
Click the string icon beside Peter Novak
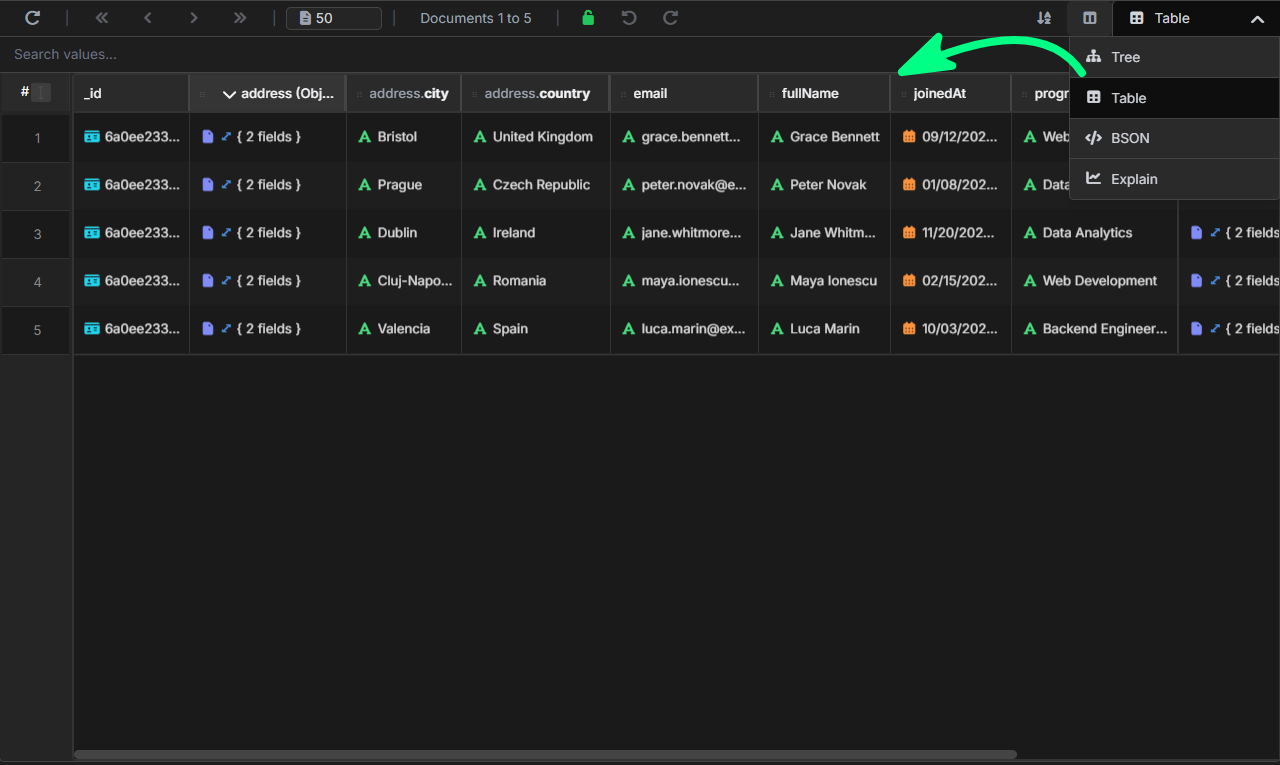777,185
